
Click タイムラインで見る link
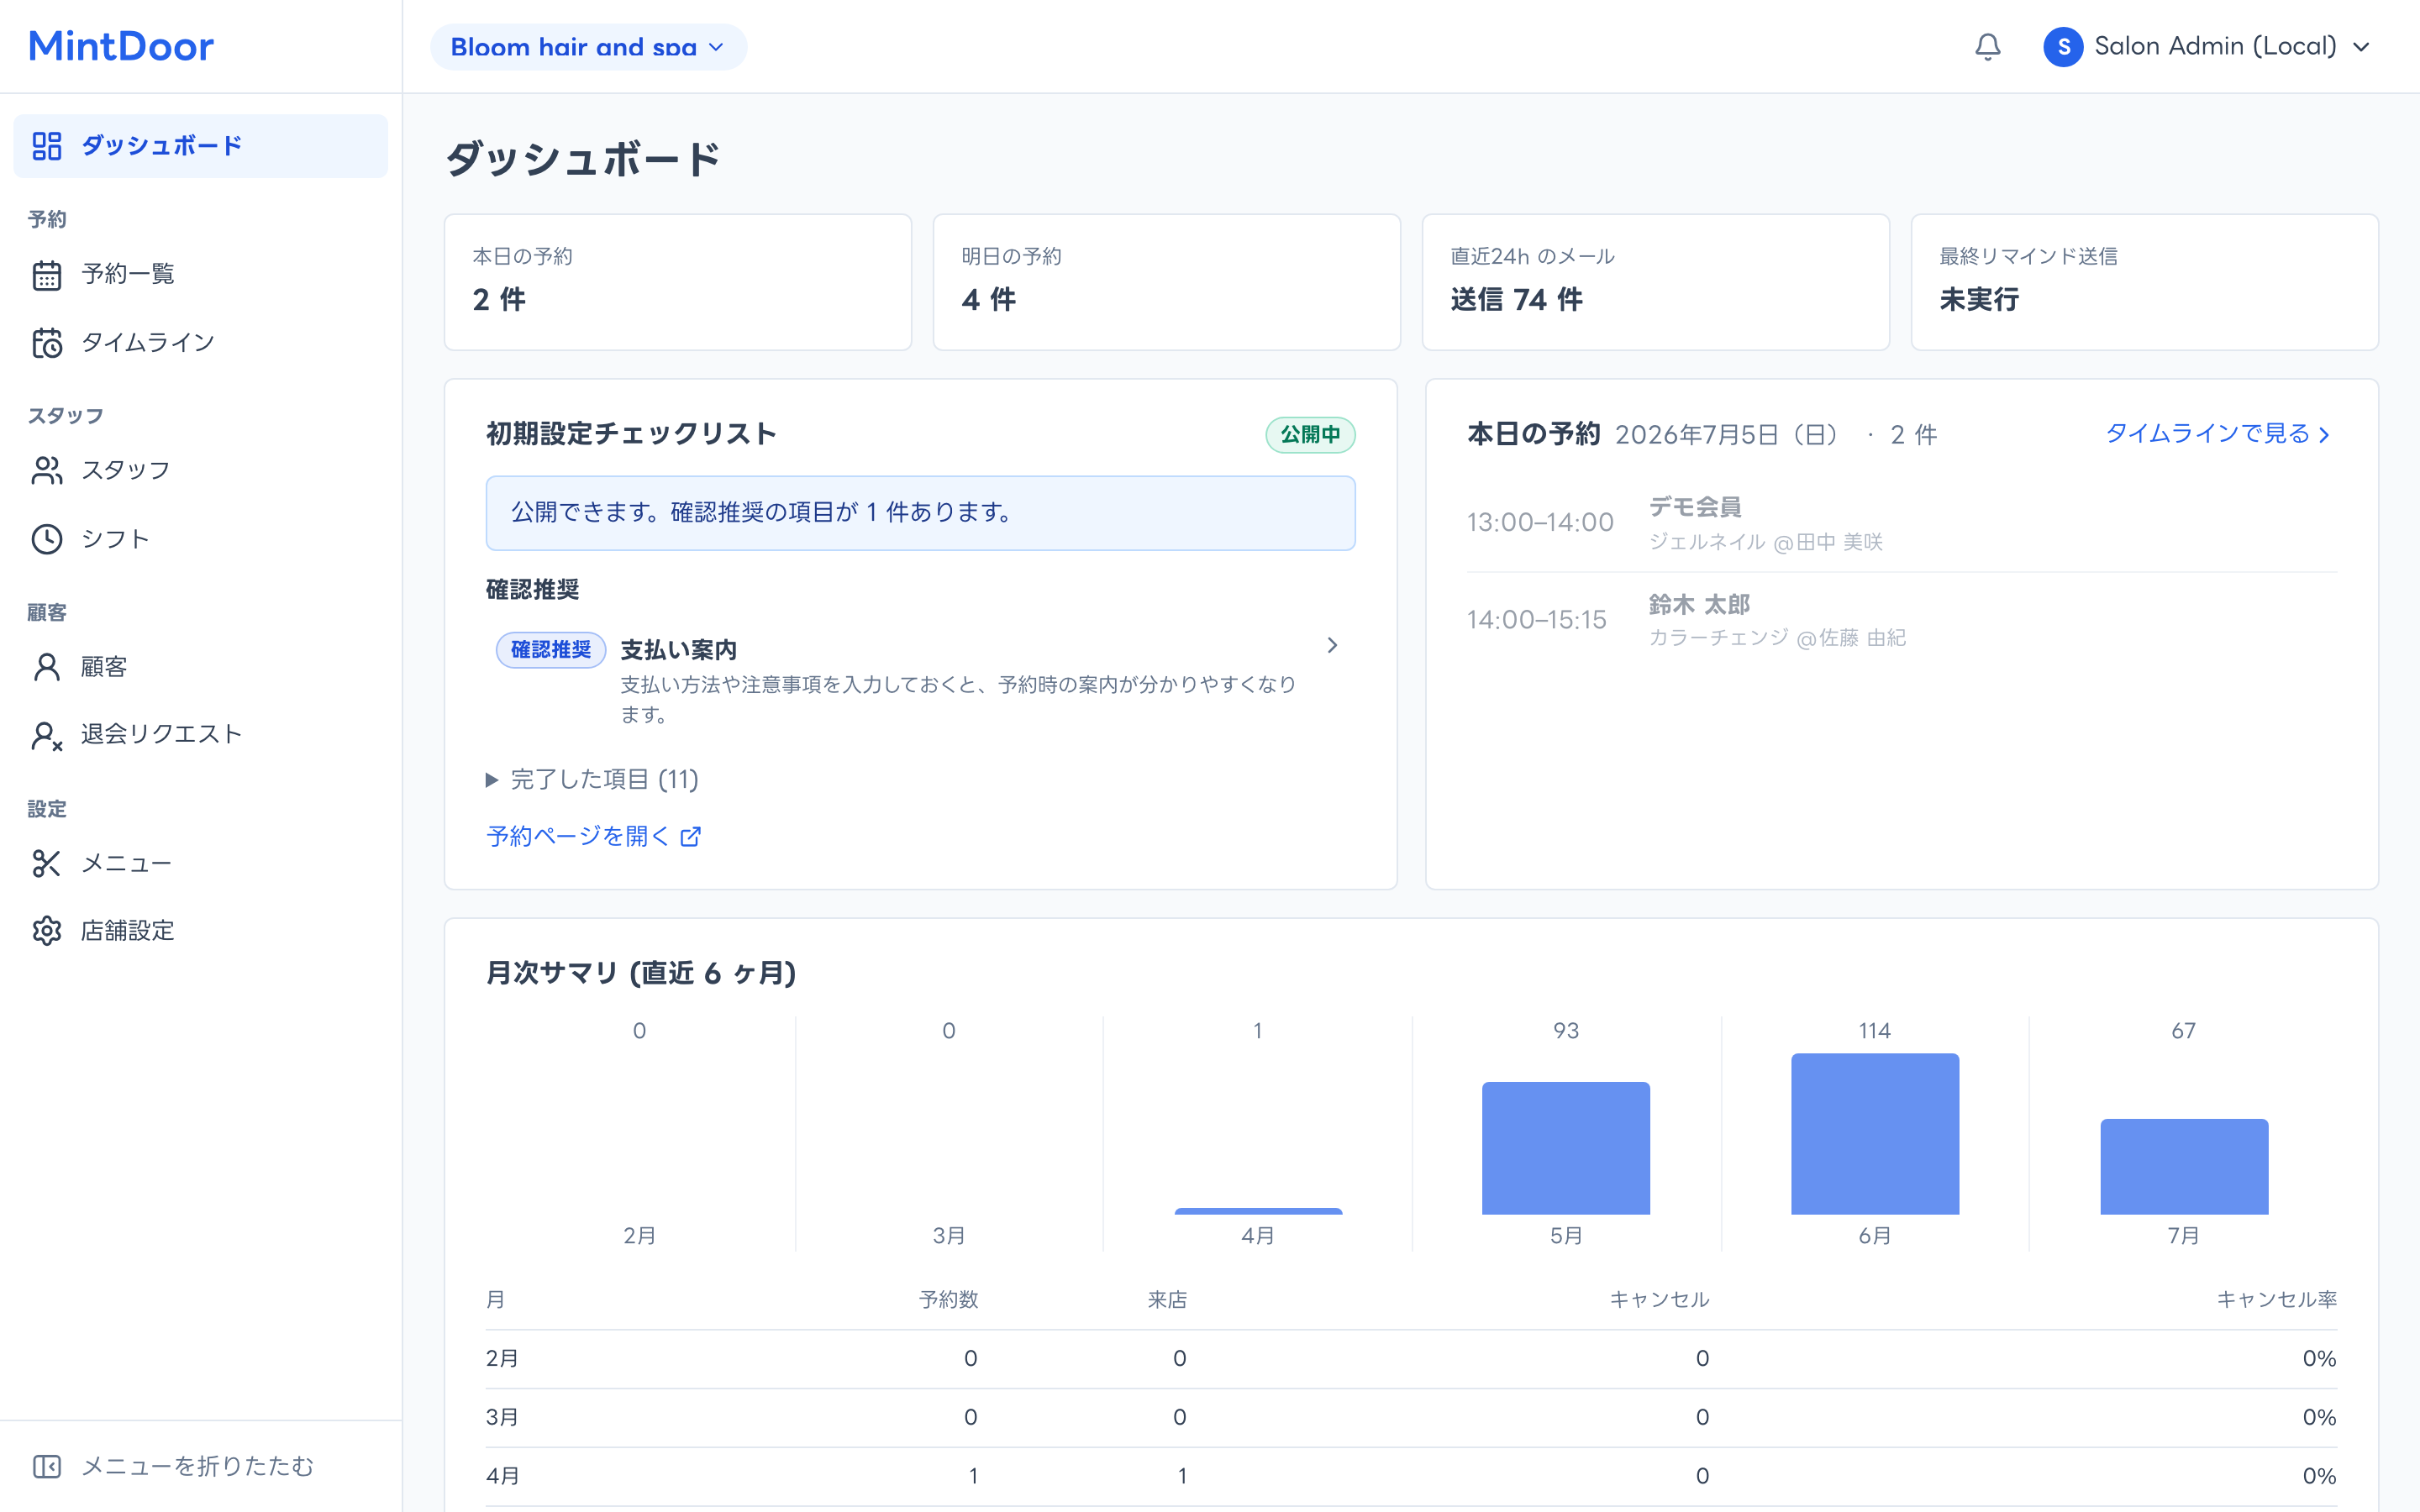tap(2218, 434)
